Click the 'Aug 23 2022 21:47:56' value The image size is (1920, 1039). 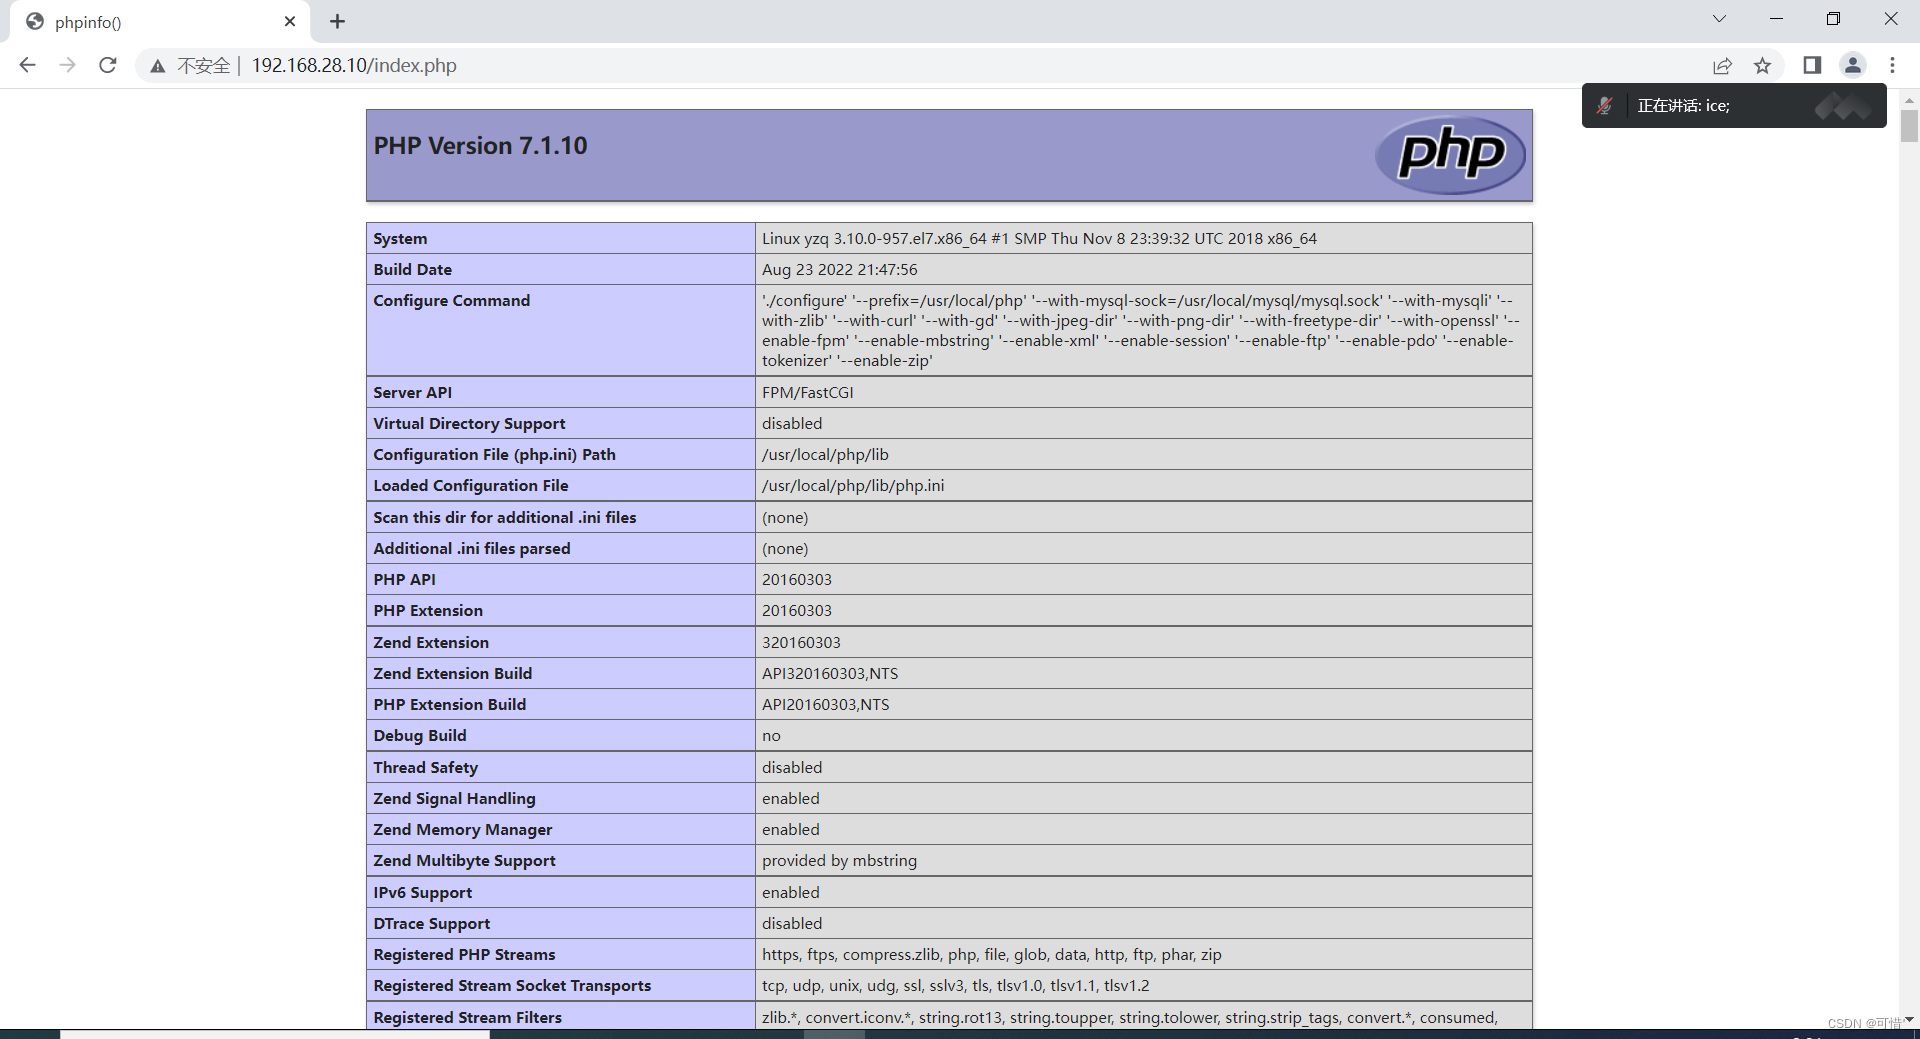pos(839,270)
